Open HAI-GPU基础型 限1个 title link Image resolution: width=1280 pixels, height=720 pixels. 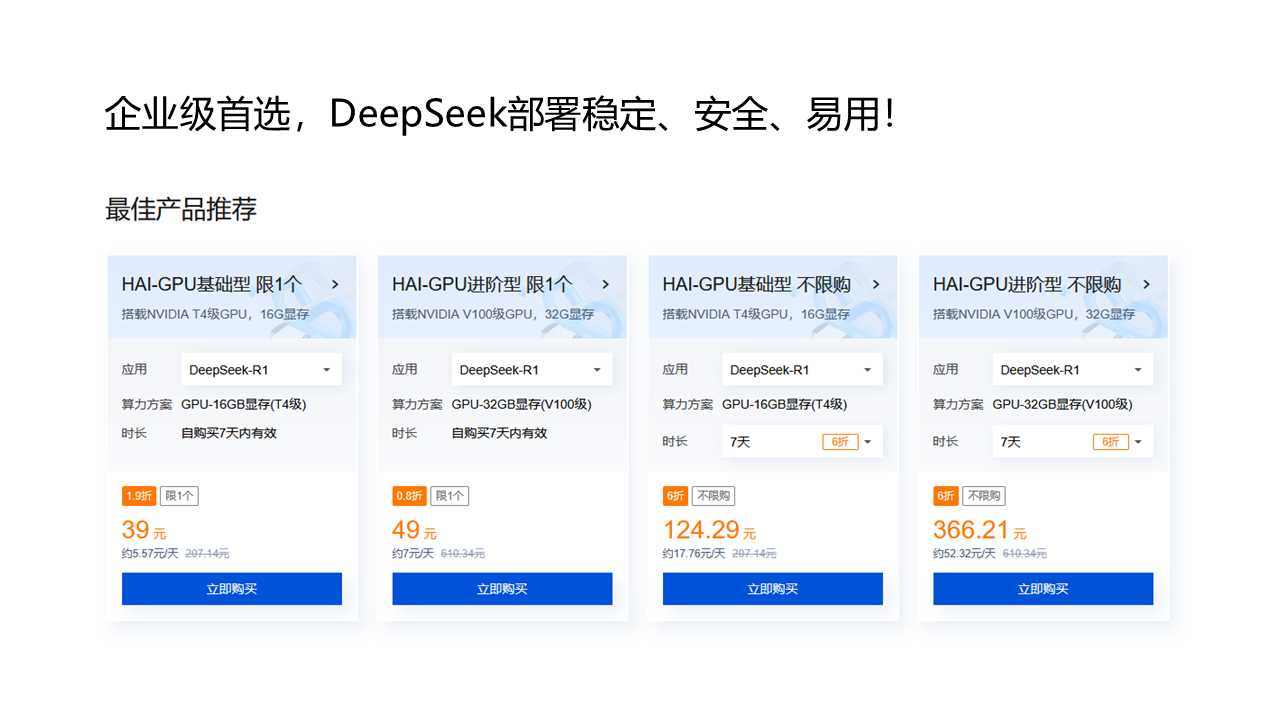click(212, 284)
